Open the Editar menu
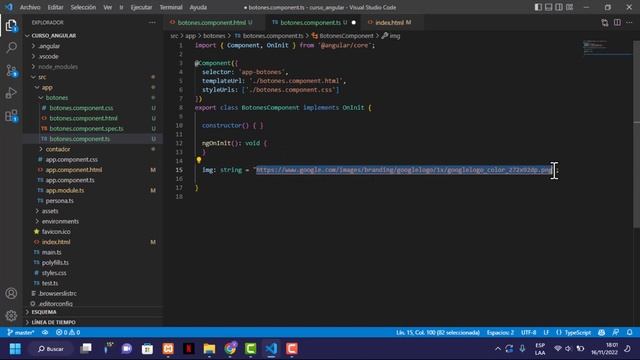Viewport: 640px width, 360px height. pyautogui.click(x=56, y=7)
